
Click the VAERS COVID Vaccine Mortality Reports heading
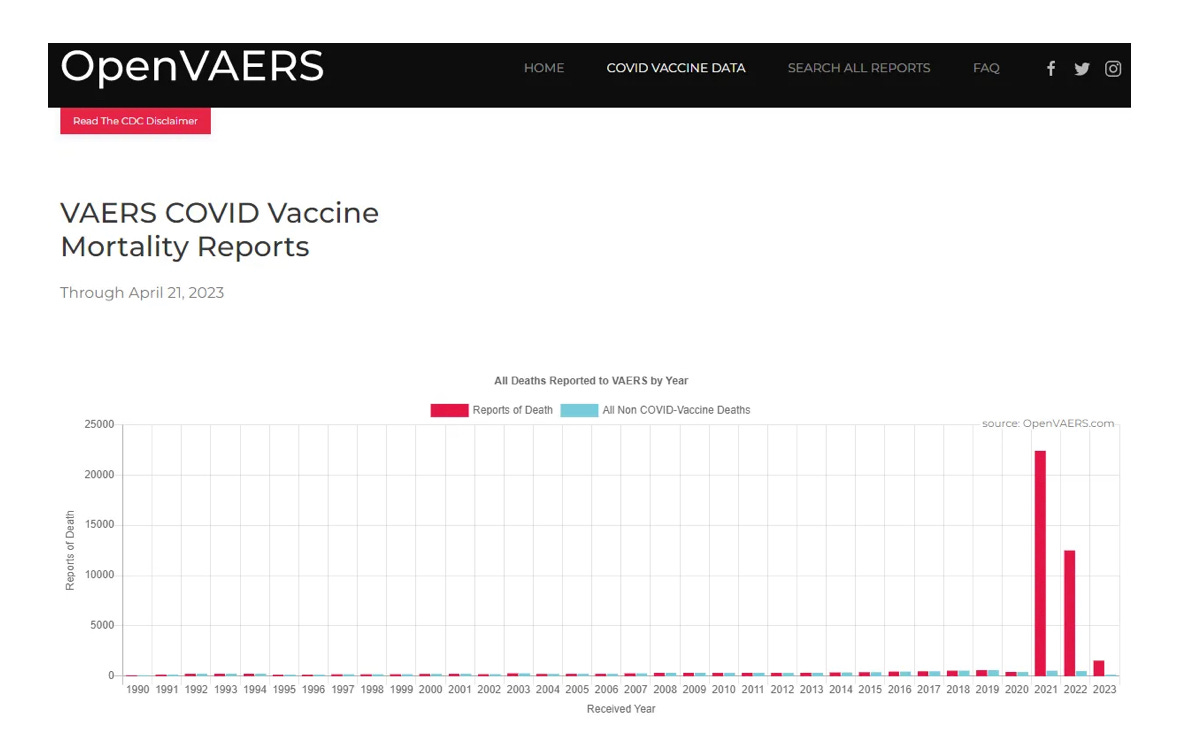pos(219,229)
